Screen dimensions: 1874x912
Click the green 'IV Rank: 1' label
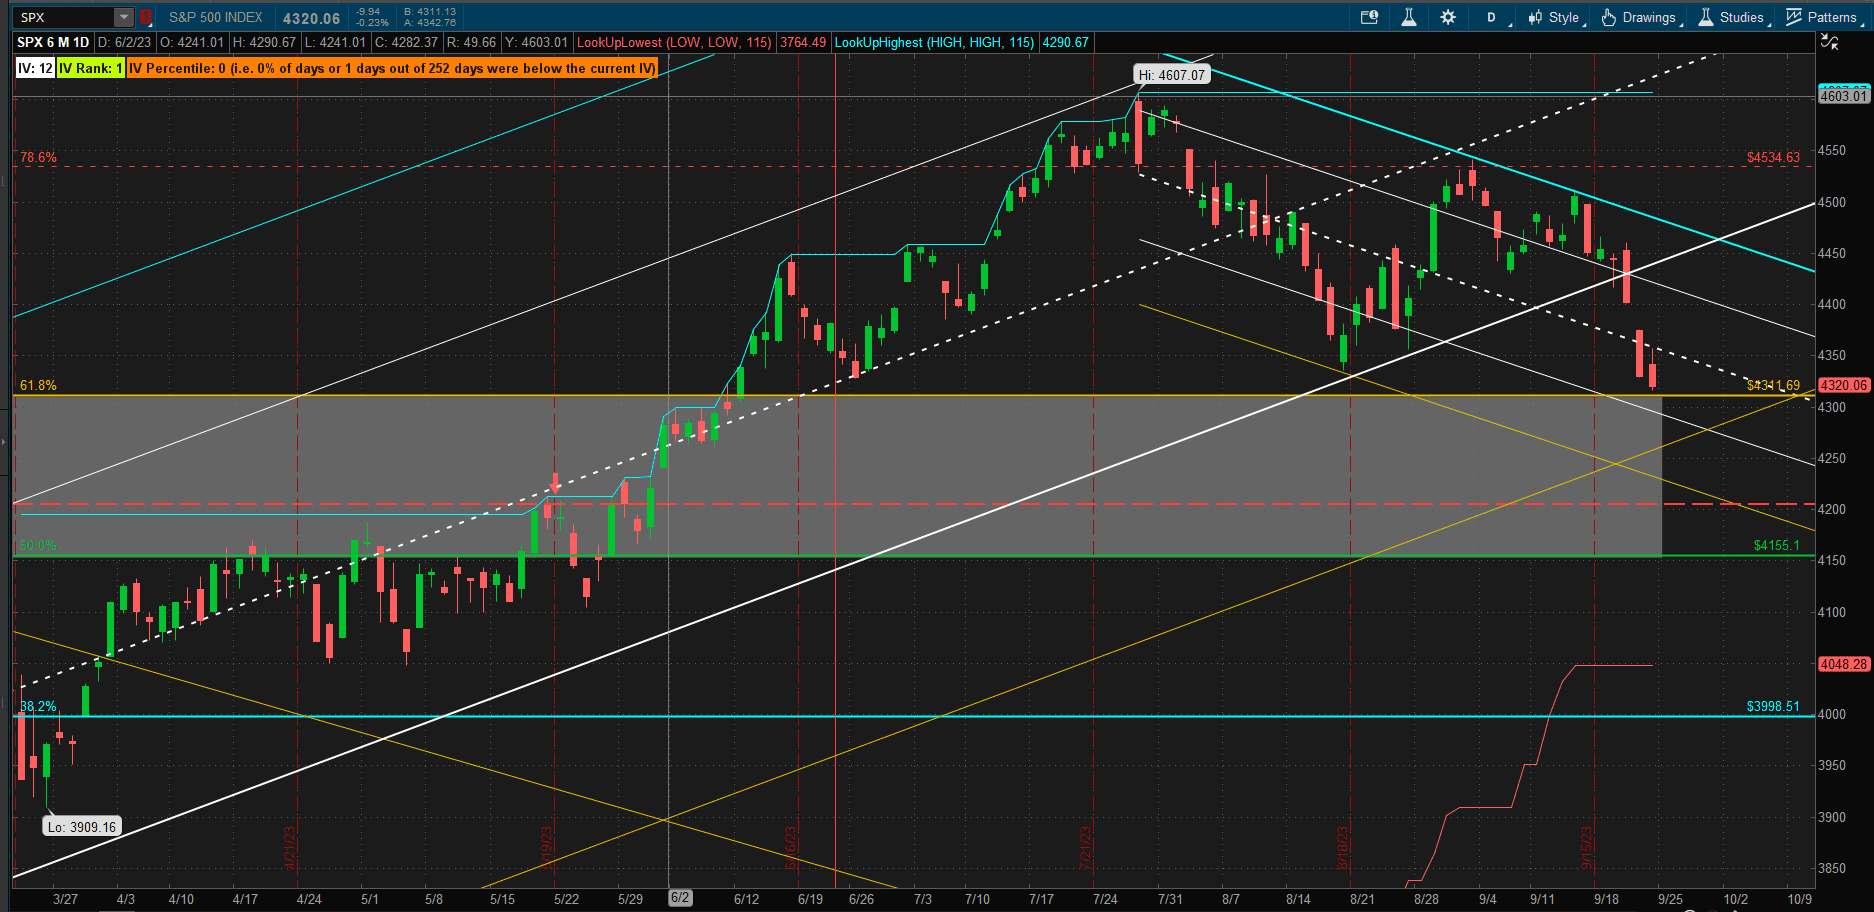click(x=91, y=68)
